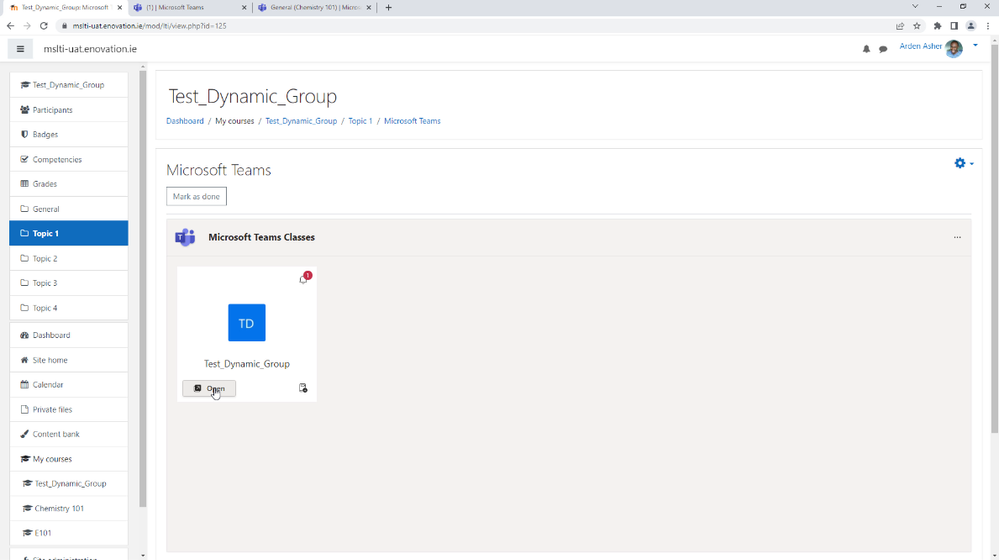Open the activity settings gear menu
This screenshot has height=560, width=999.
coord(963,164)
